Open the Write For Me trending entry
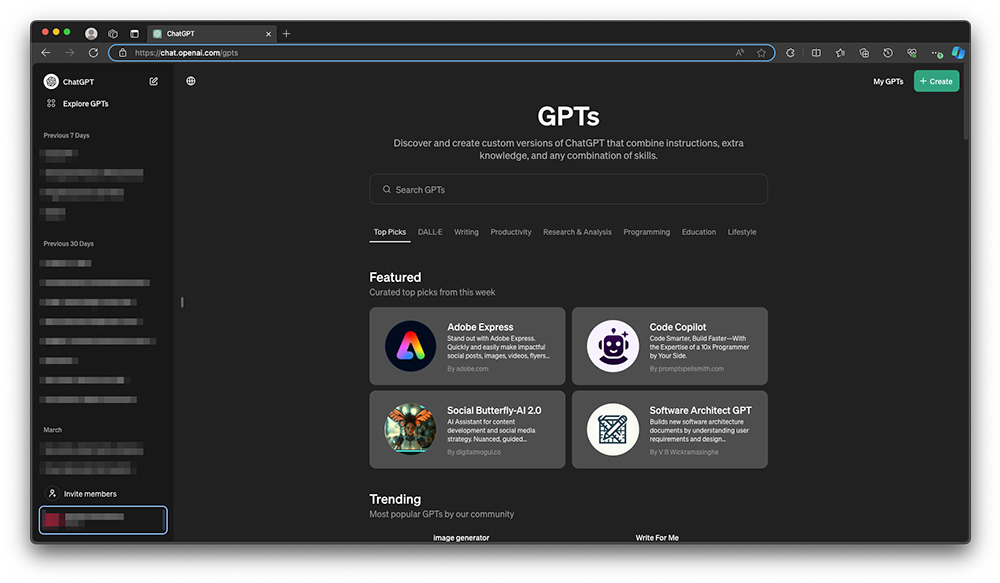This screenshot has height=583, width=1000. tap(657, 538)
